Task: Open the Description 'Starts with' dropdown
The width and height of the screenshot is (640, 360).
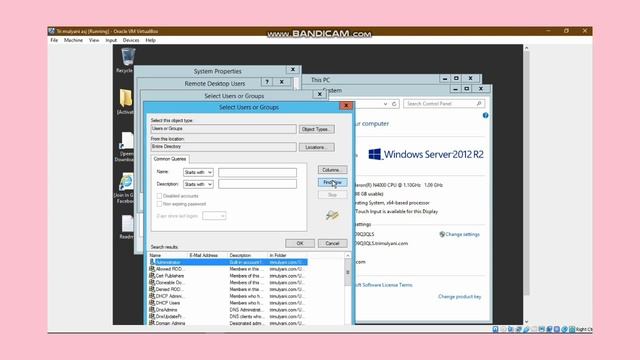Action: [198, 184]
